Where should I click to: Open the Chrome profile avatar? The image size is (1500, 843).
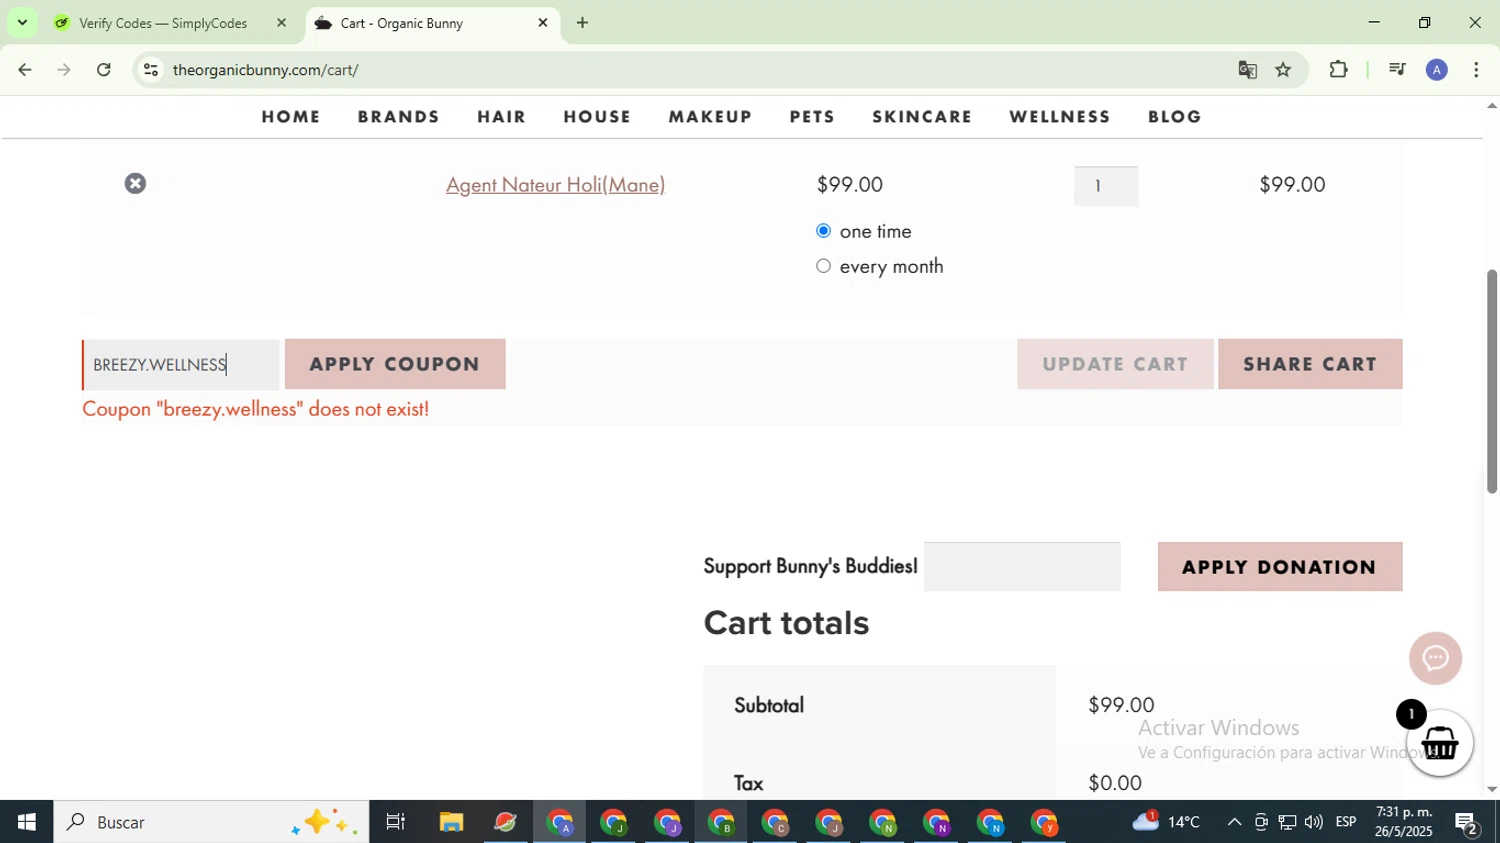tap(1437, 70)
